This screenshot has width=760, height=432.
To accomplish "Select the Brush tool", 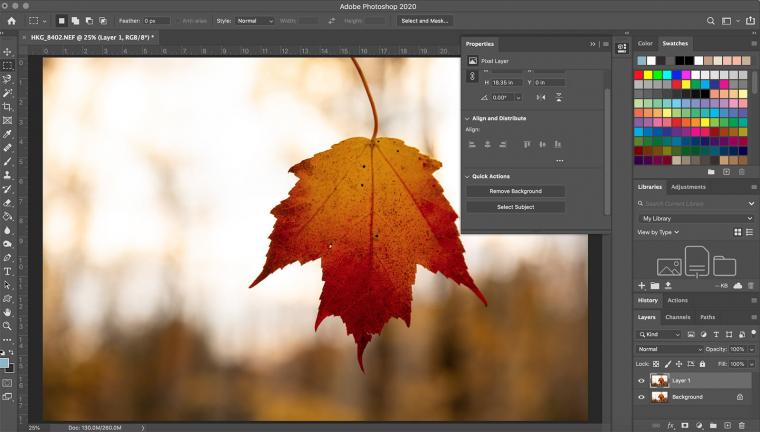I will click(7, 161).
